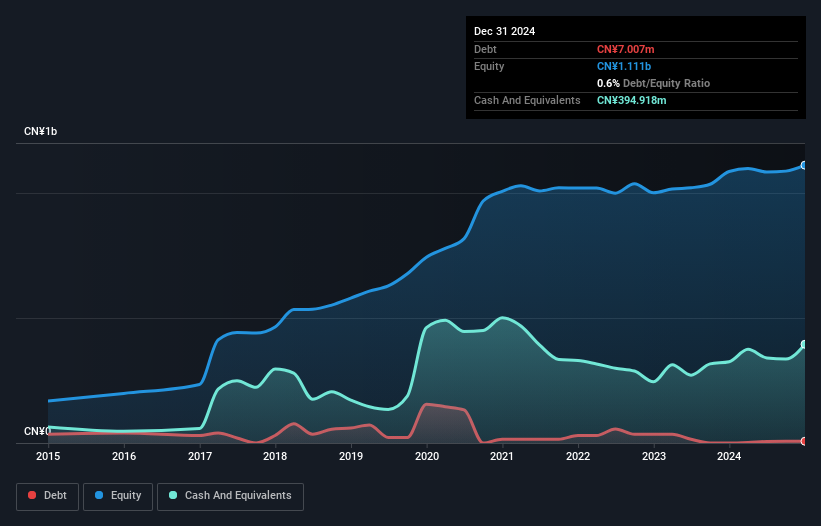The width and height of the screenshot is (821, 526).
Task: Click the 2019 x-axis label
Action: 351,456
